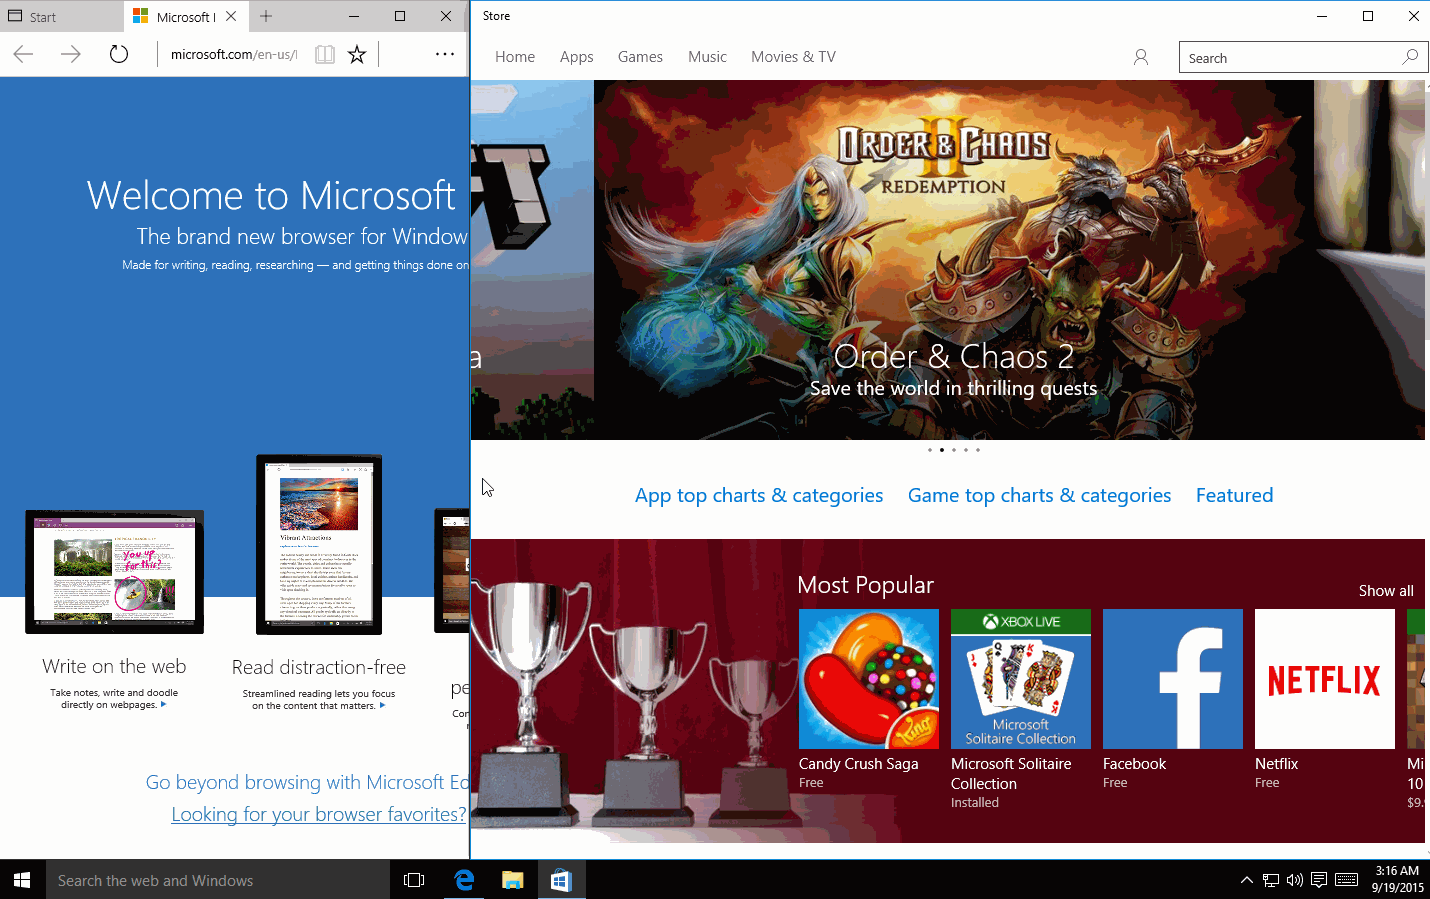Open Task View from taskbar
The width and height of the screenshot is (1430, 899).
(x=414, y=880)
